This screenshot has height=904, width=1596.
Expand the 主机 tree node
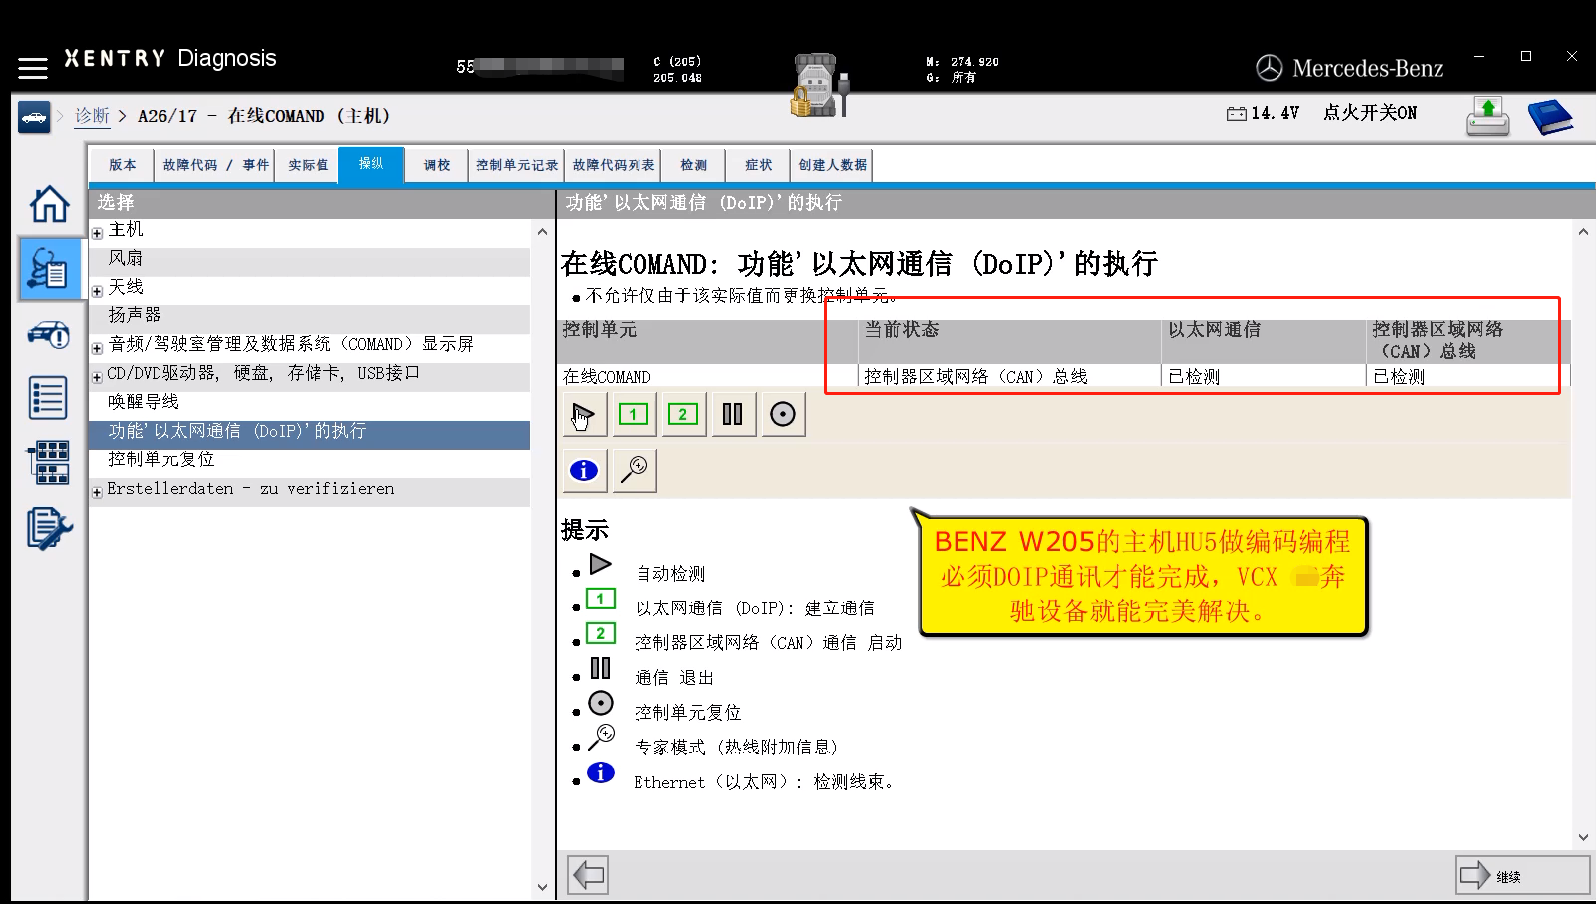[x=97, y=233]
